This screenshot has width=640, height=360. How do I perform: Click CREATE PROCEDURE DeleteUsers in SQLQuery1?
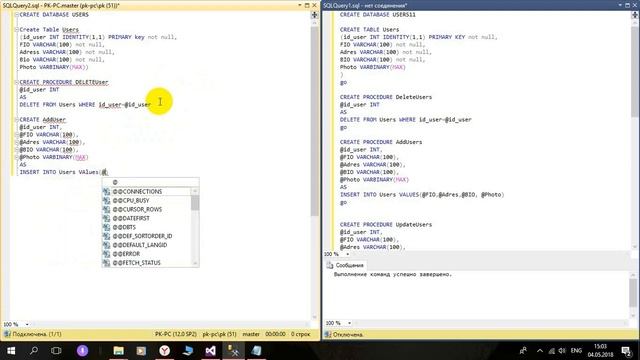click(x=386, y=97)
